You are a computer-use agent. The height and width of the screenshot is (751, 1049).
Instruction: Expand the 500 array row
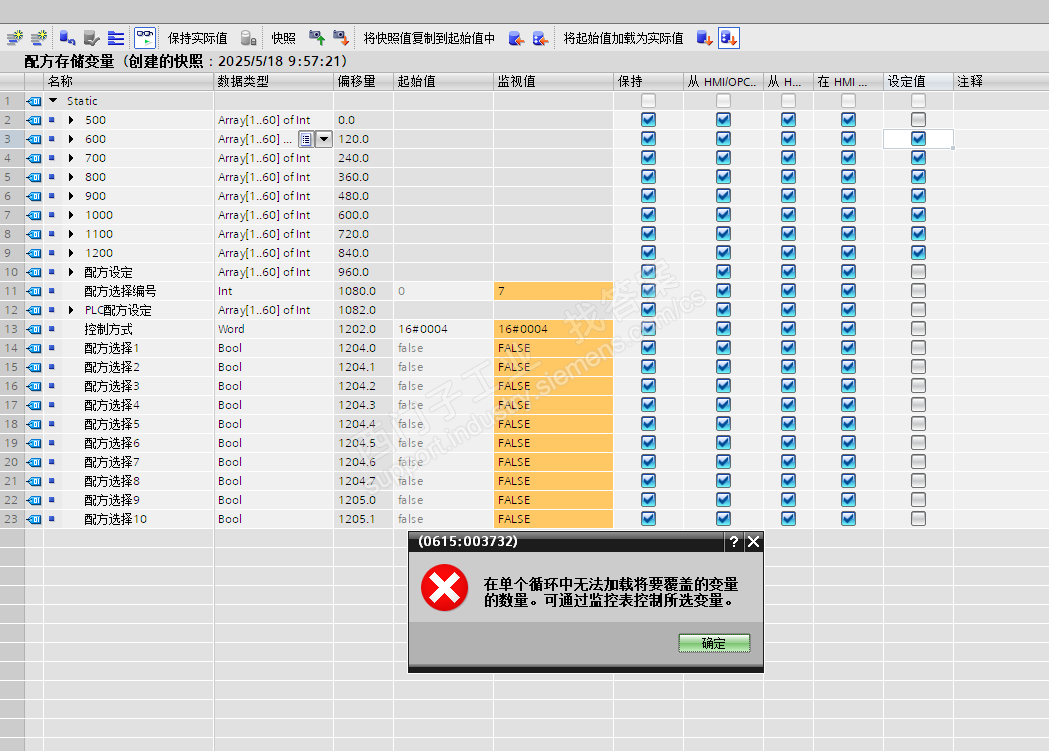(71, 120)
